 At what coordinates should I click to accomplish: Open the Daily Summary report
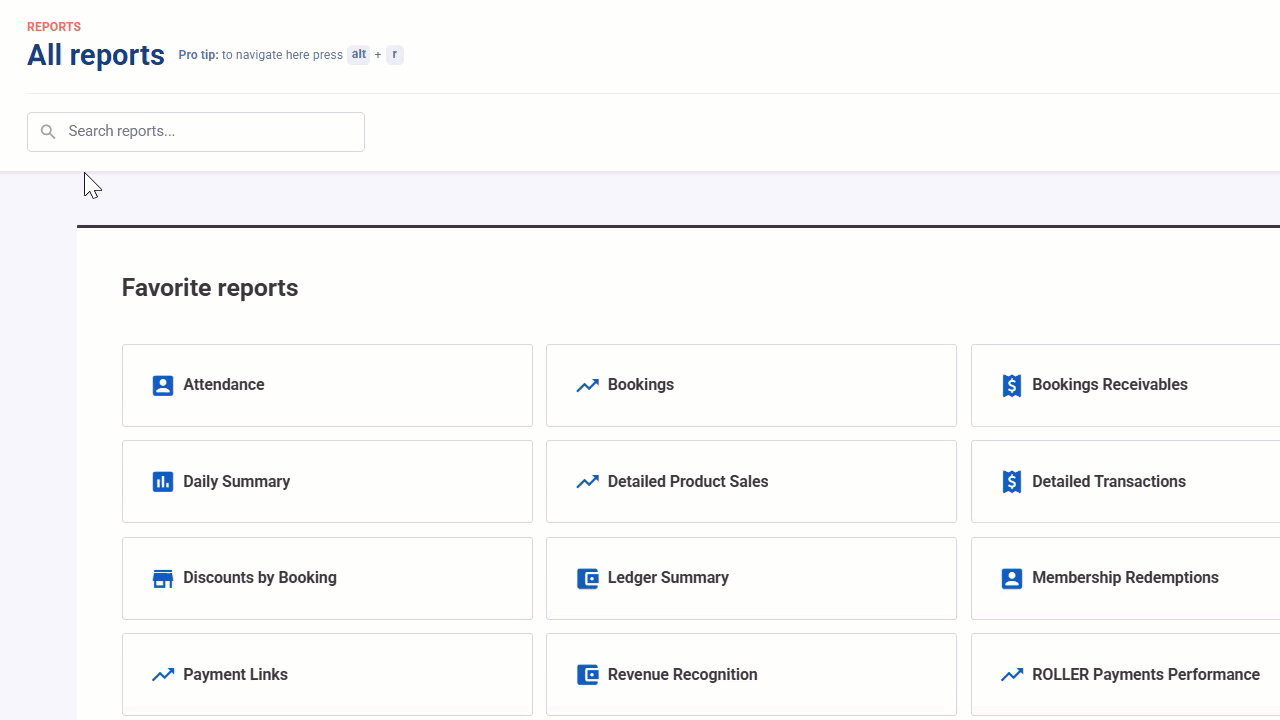(x=327, y=482)
